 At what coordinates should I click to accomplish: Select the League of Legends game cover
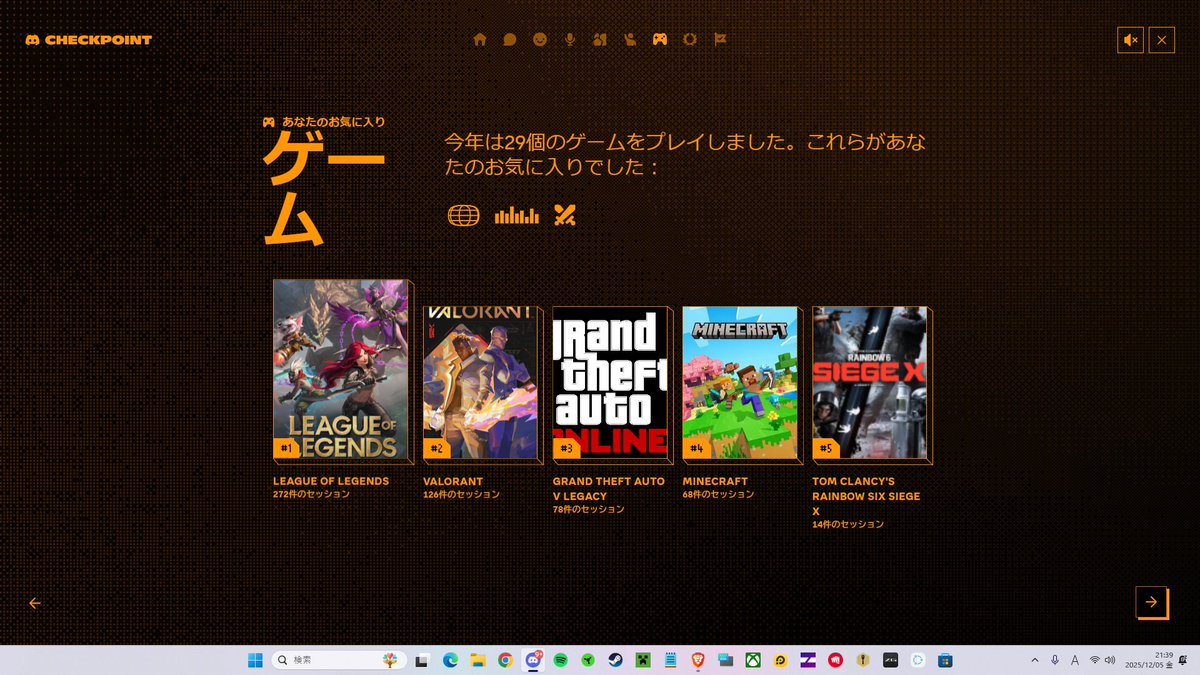coord(340,369)
